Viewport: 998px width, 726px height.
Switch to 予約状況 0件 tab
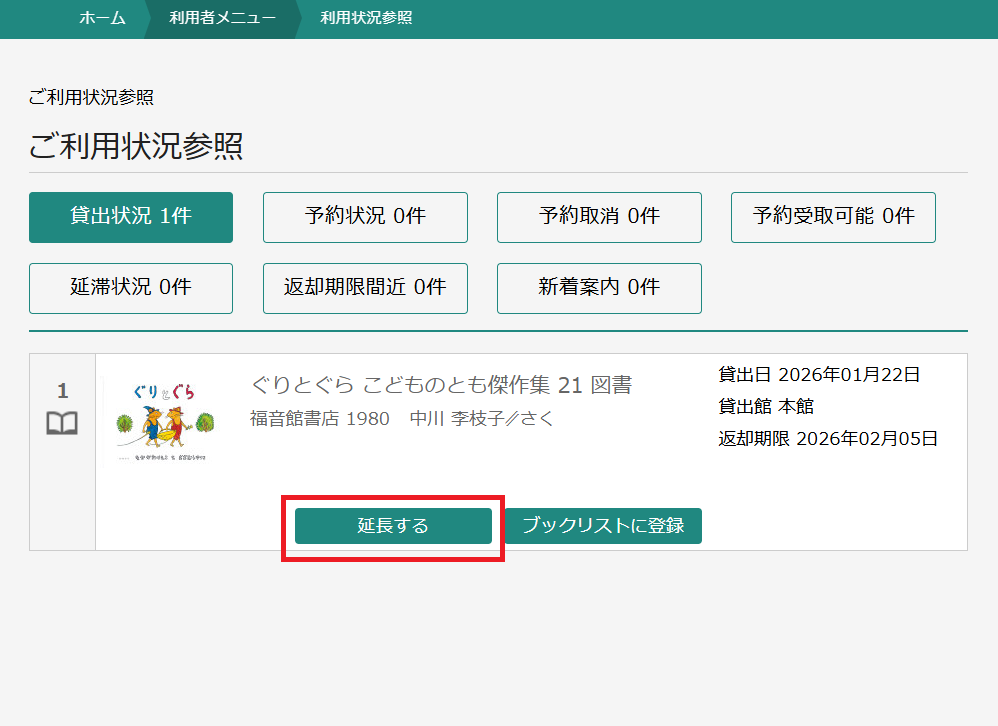click(365, 217)
